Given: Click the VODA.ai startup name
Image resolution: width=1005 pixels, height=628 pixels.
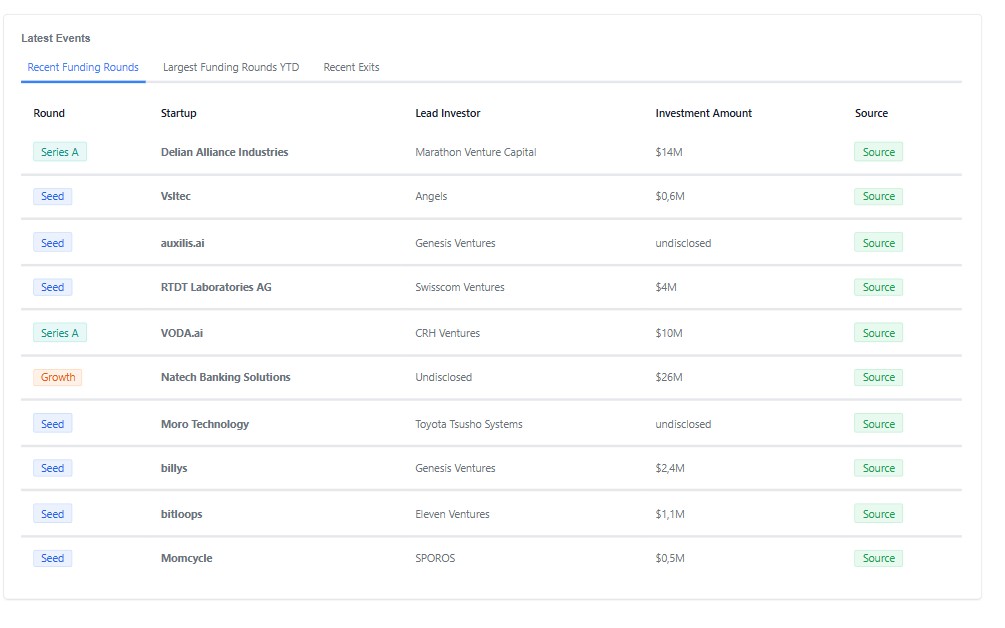Looking at the screenshot, I should (x=182, y=333).
